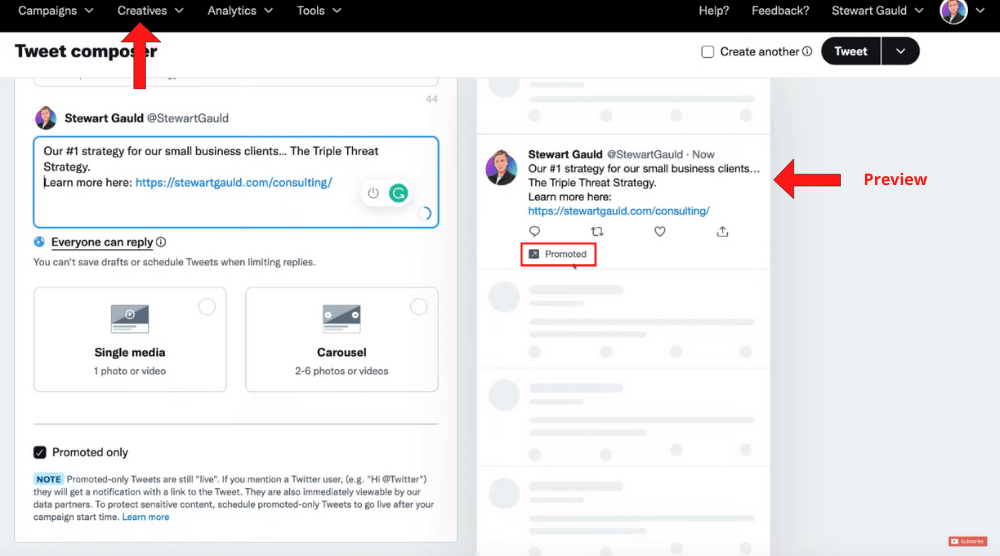The image size is (1000, 556).
Task: Uncheck the Promoted only checkbox
Action: tap(40, 452)
